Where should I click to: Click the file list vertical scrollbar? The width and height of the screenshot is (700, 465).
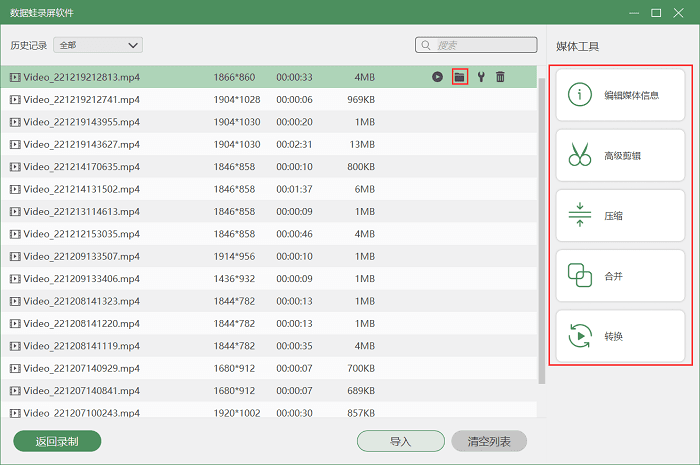point(542,230)
